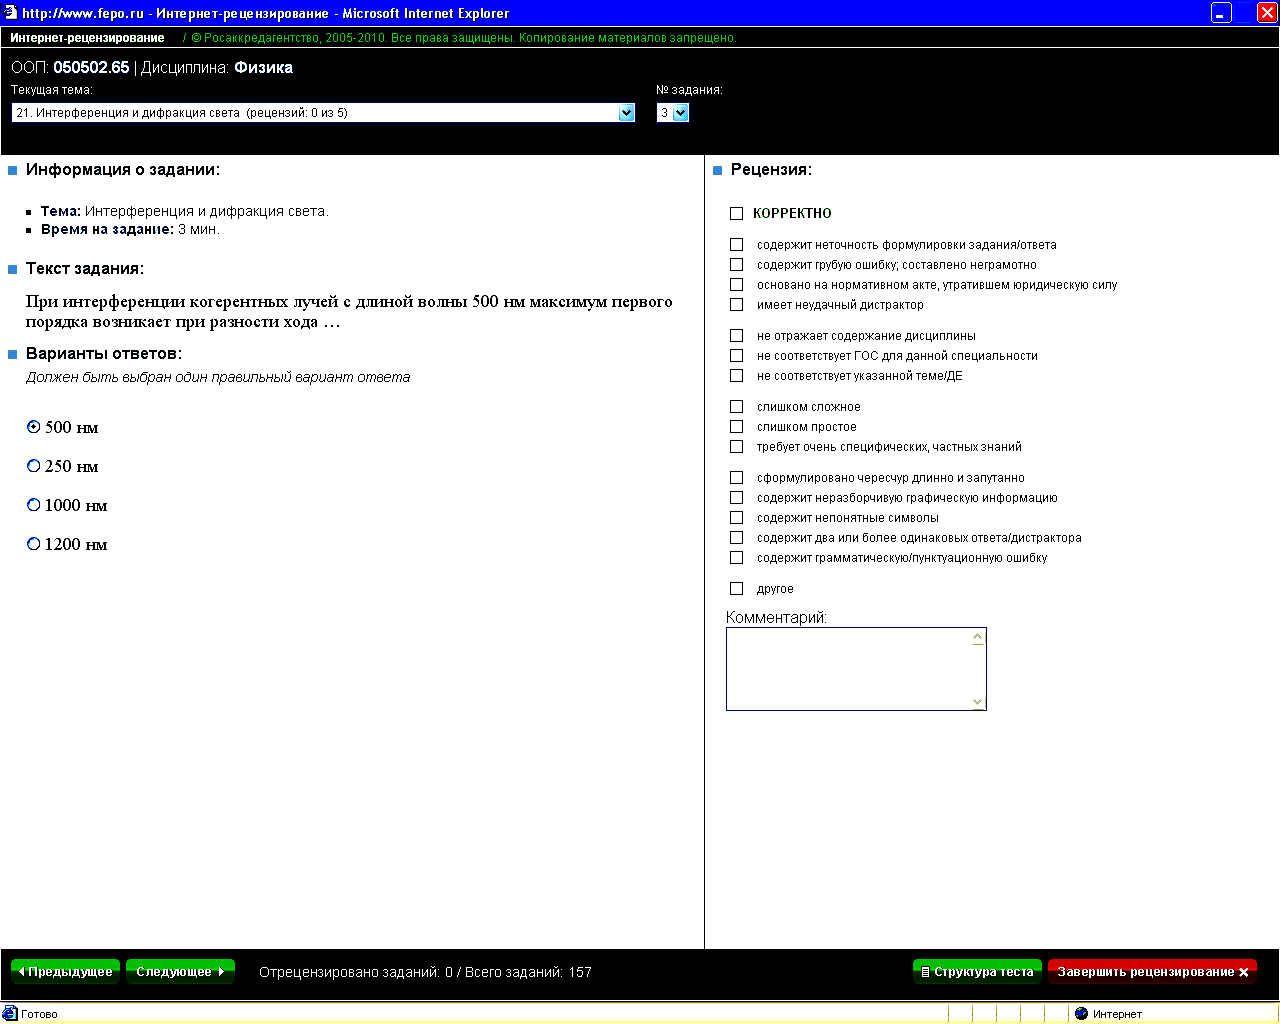Image resolution: width=1280 pixels, height=1024 pixels.
Task: Click the 'Отрецензировано заданий: 0 / Всего заданий: 157' counter
Action: [x=425, y=972]
